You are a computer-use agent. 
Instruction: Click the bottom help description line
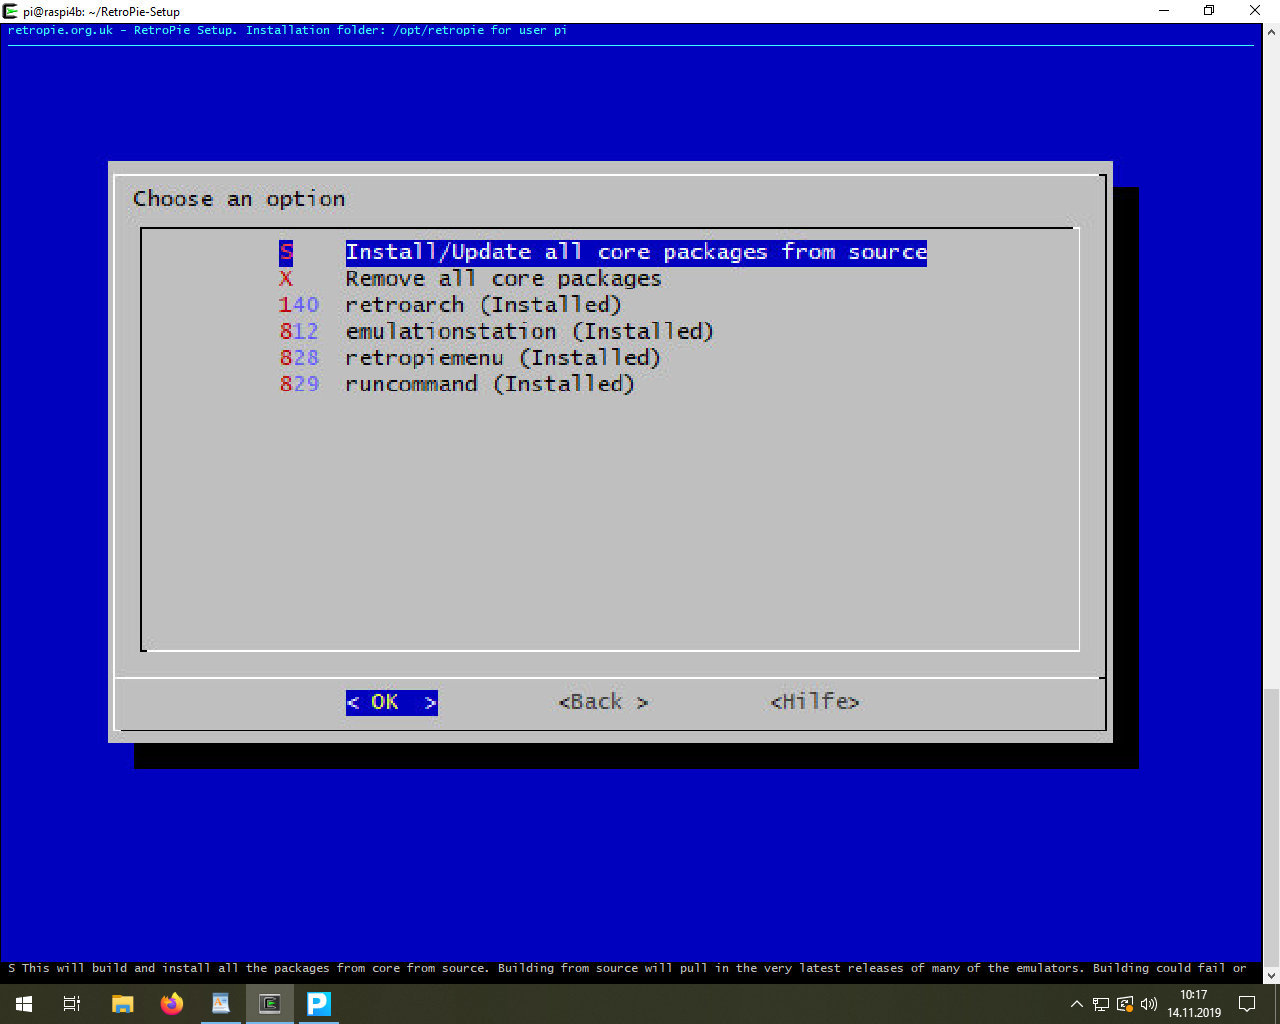(x=628, y=968)
